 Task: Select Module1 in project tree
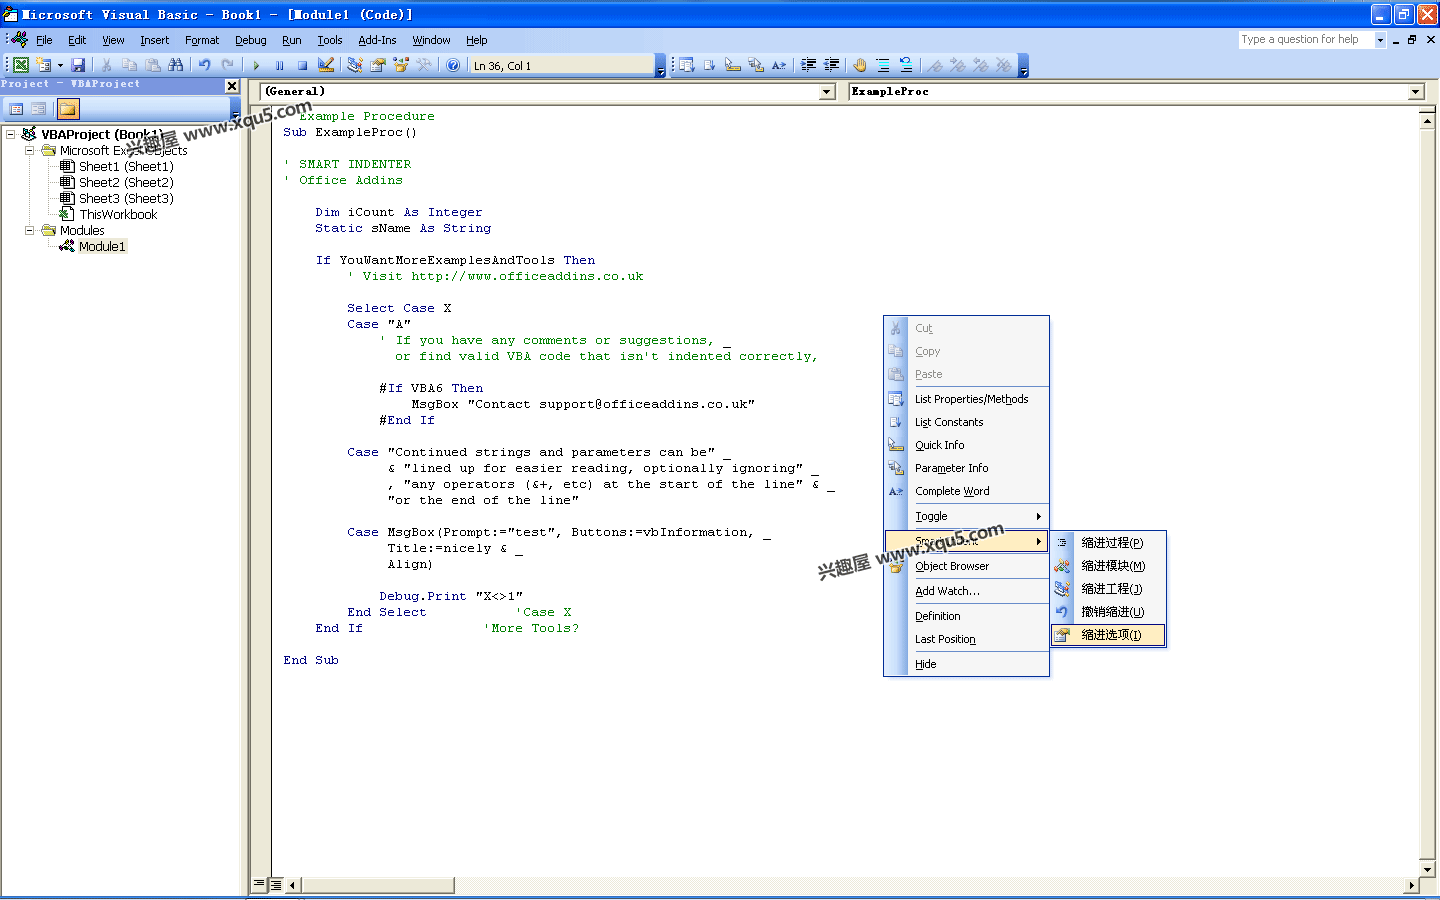(102, 246)
